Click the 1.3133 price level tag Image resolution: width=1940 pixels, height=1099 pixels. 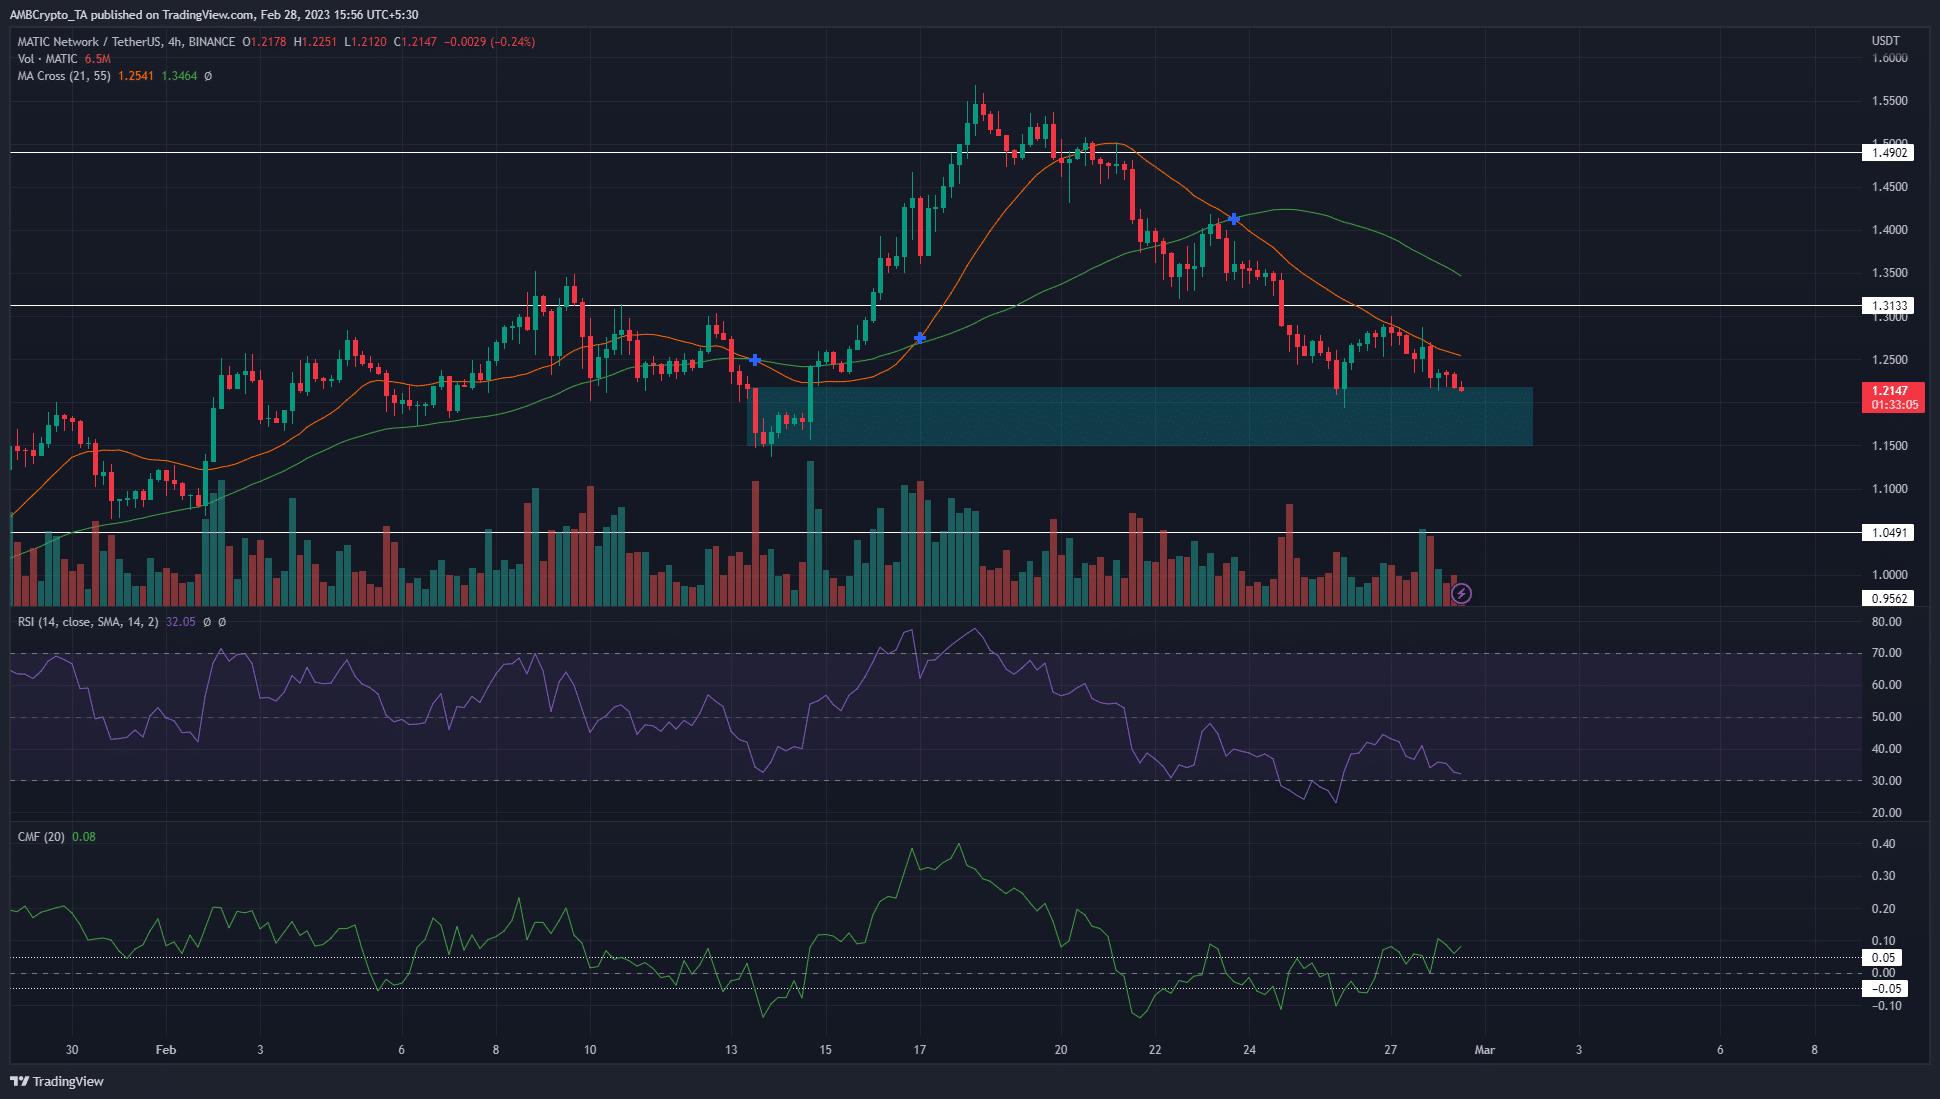tap(1888, 306)
